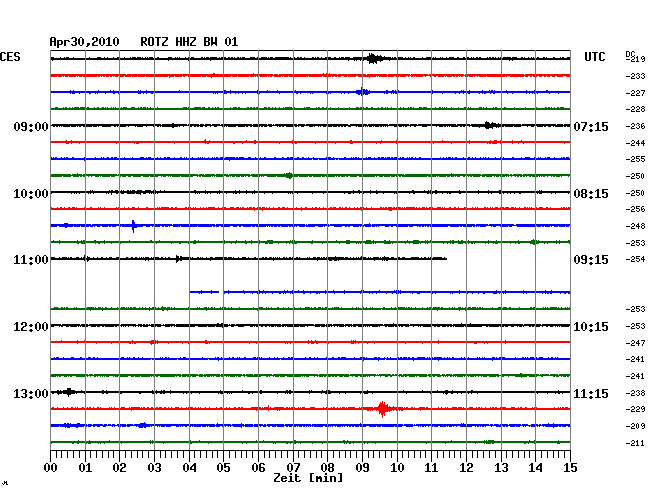Select the DC value -227
650x494 pixels.
635,93
